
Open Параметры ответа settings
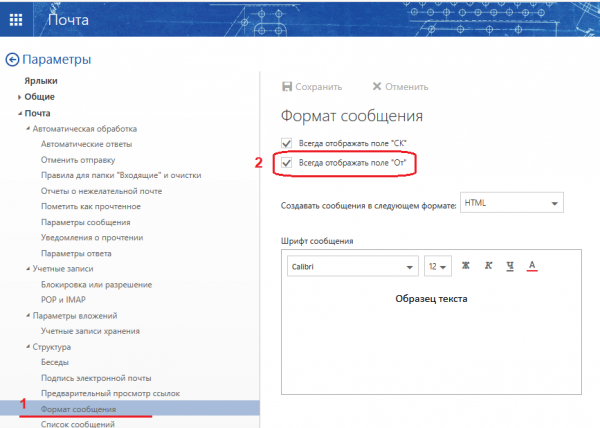[76, 253]
